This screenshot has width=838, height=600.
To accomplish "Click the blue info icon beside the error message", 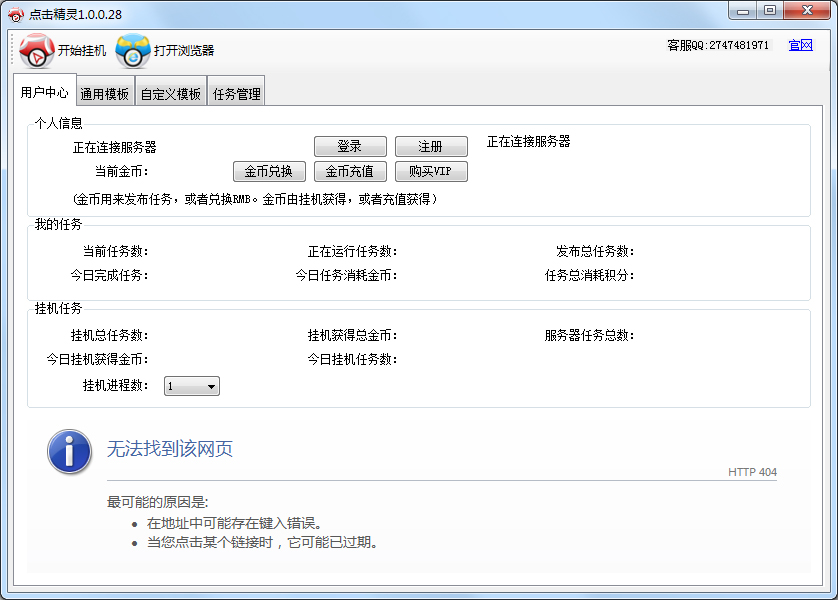I will tap(68, 452).
